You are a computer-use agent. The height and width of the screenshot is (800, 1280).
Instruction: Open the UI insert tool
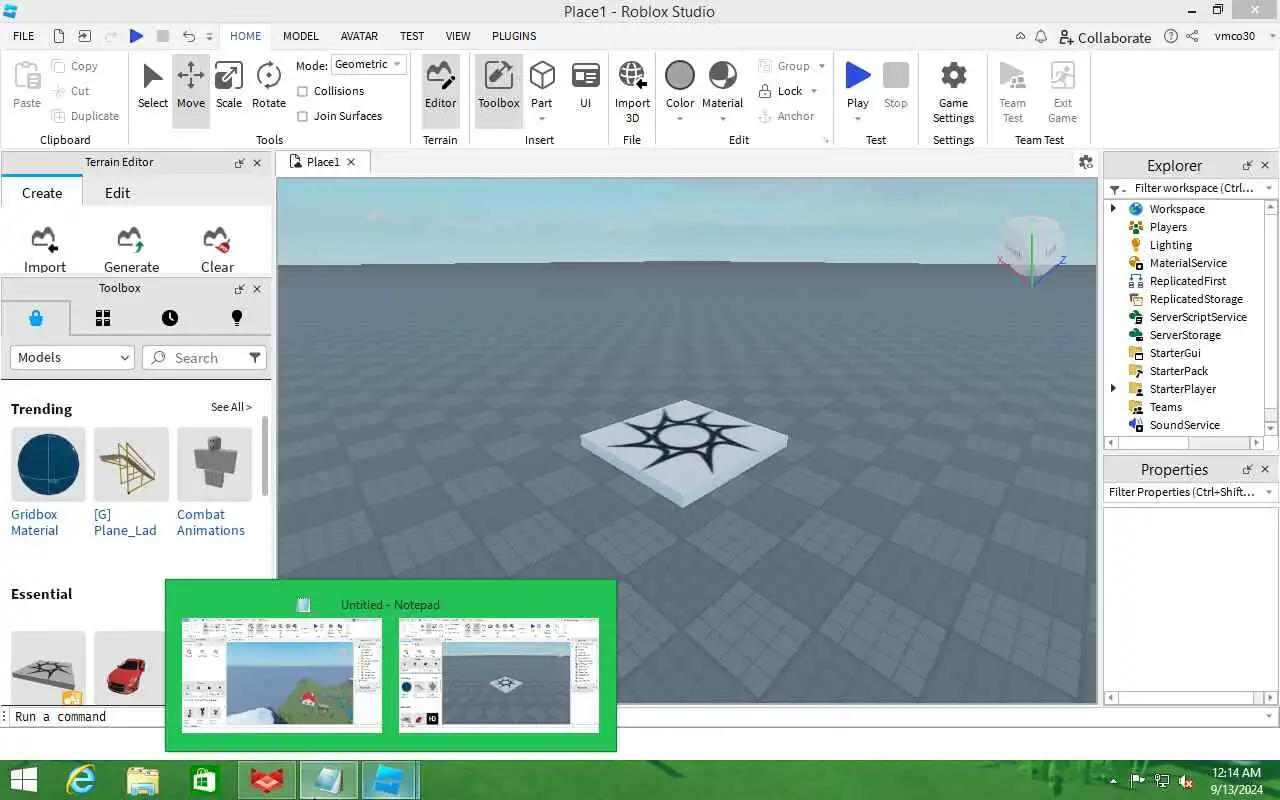pos(585,87)
